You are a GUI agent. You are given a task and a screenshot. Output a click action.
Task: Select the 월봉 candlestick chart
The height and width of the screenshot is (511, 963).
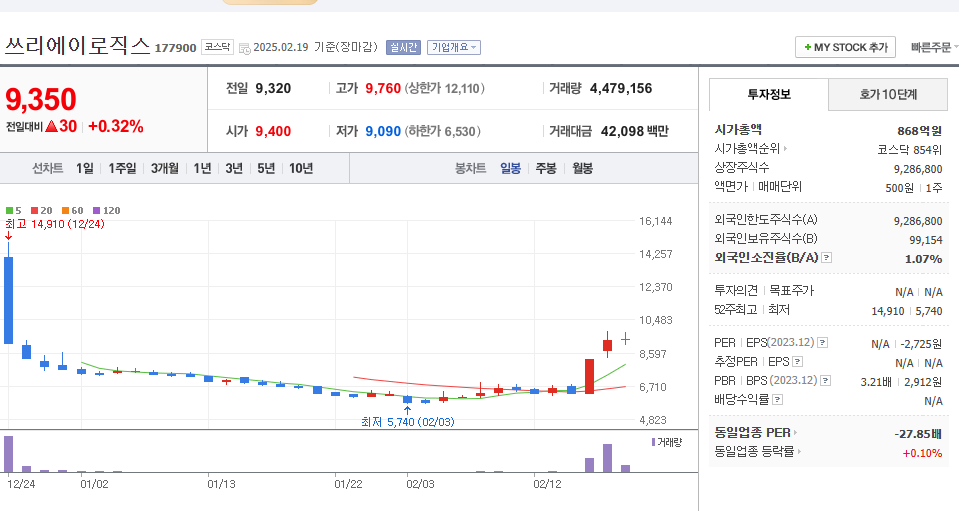pos(582,168)
